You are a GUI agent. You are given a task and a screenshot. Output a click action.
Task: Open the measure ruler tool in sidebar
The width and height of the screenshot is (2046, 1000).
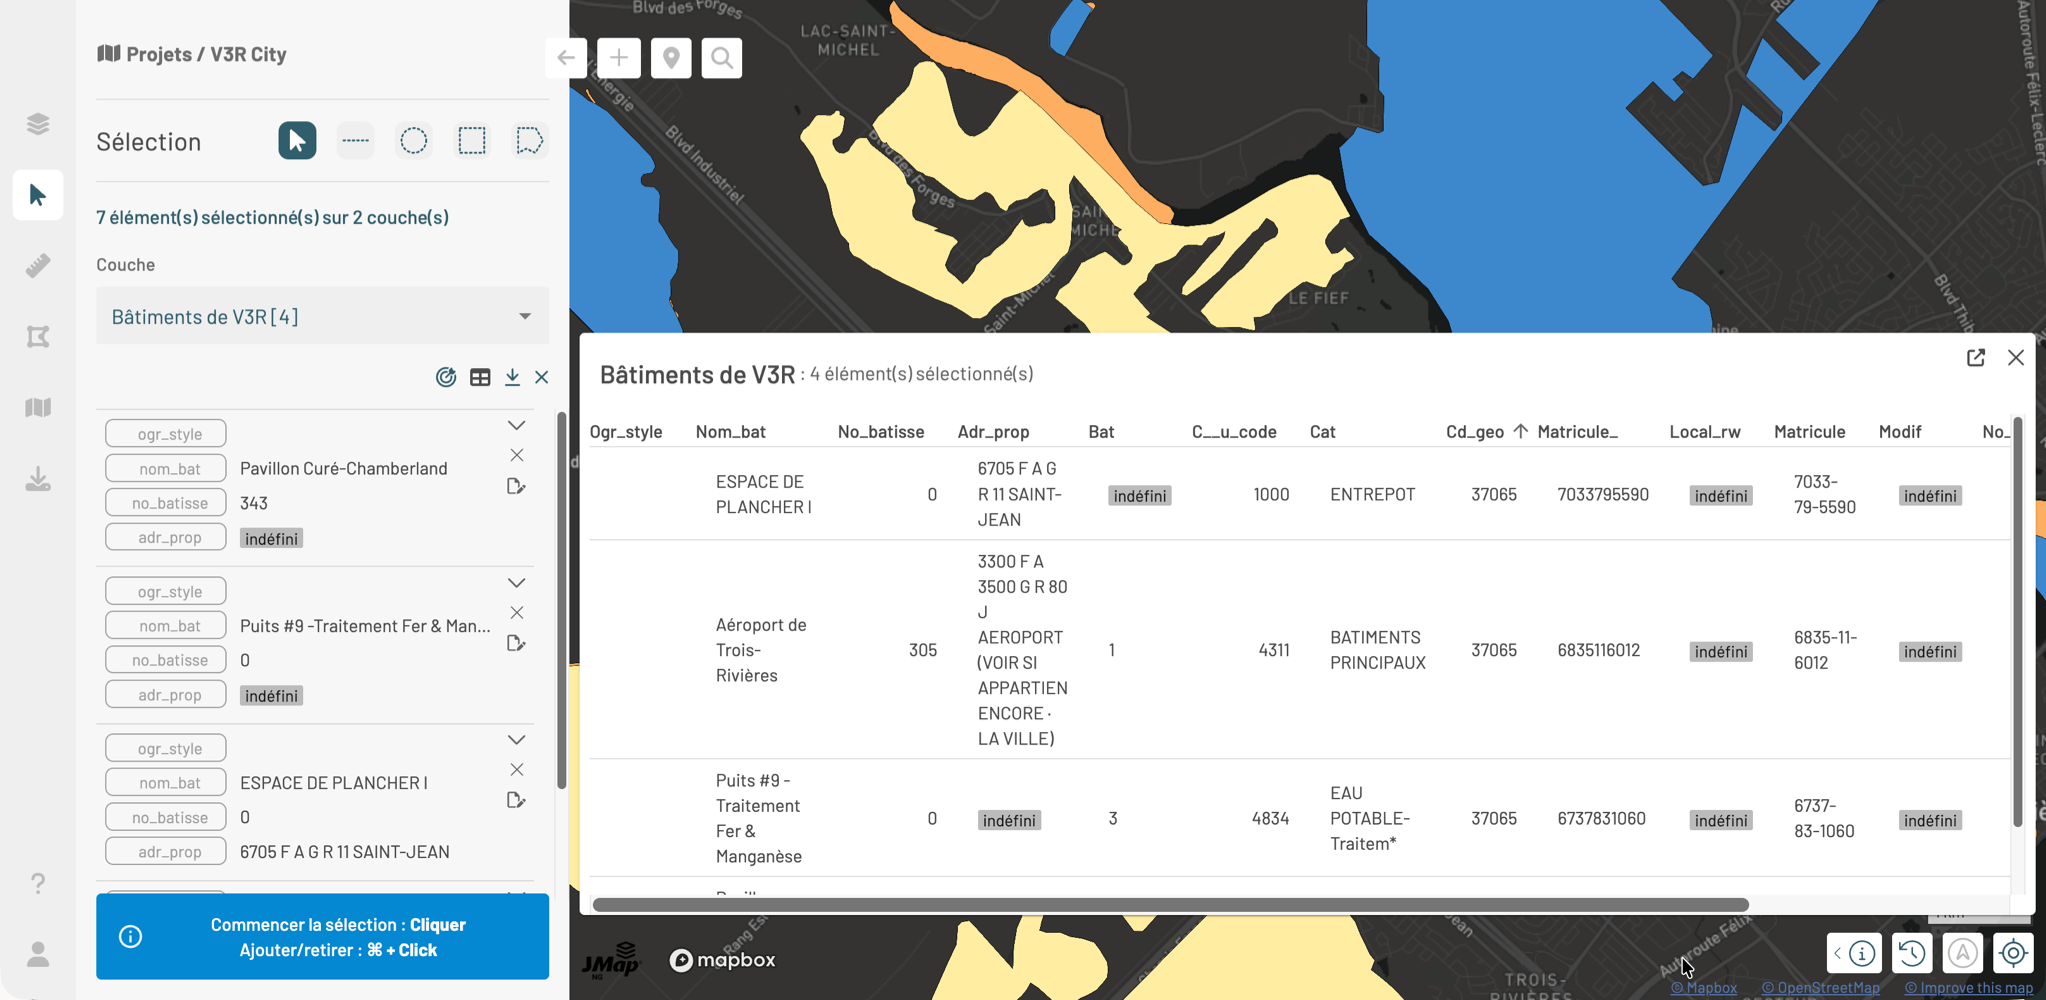pyautogui.click(x=38, y=266)
